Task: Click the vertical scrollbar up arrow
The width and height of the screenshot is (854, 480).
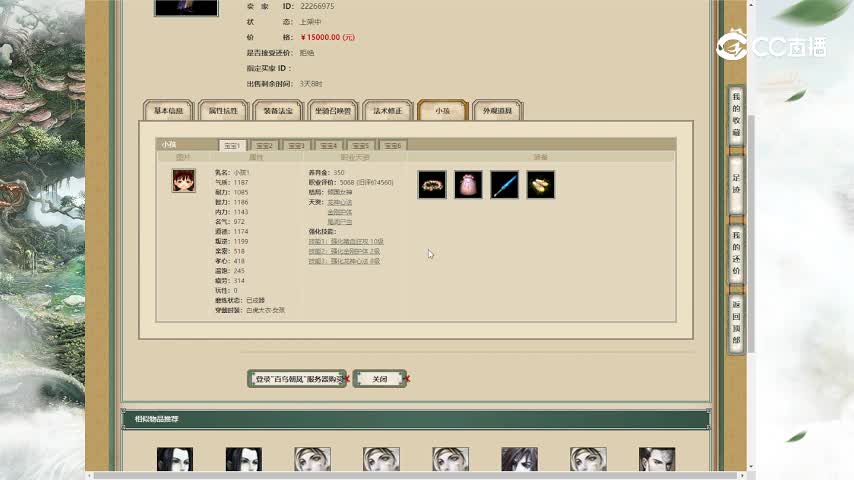Action: 751,4
